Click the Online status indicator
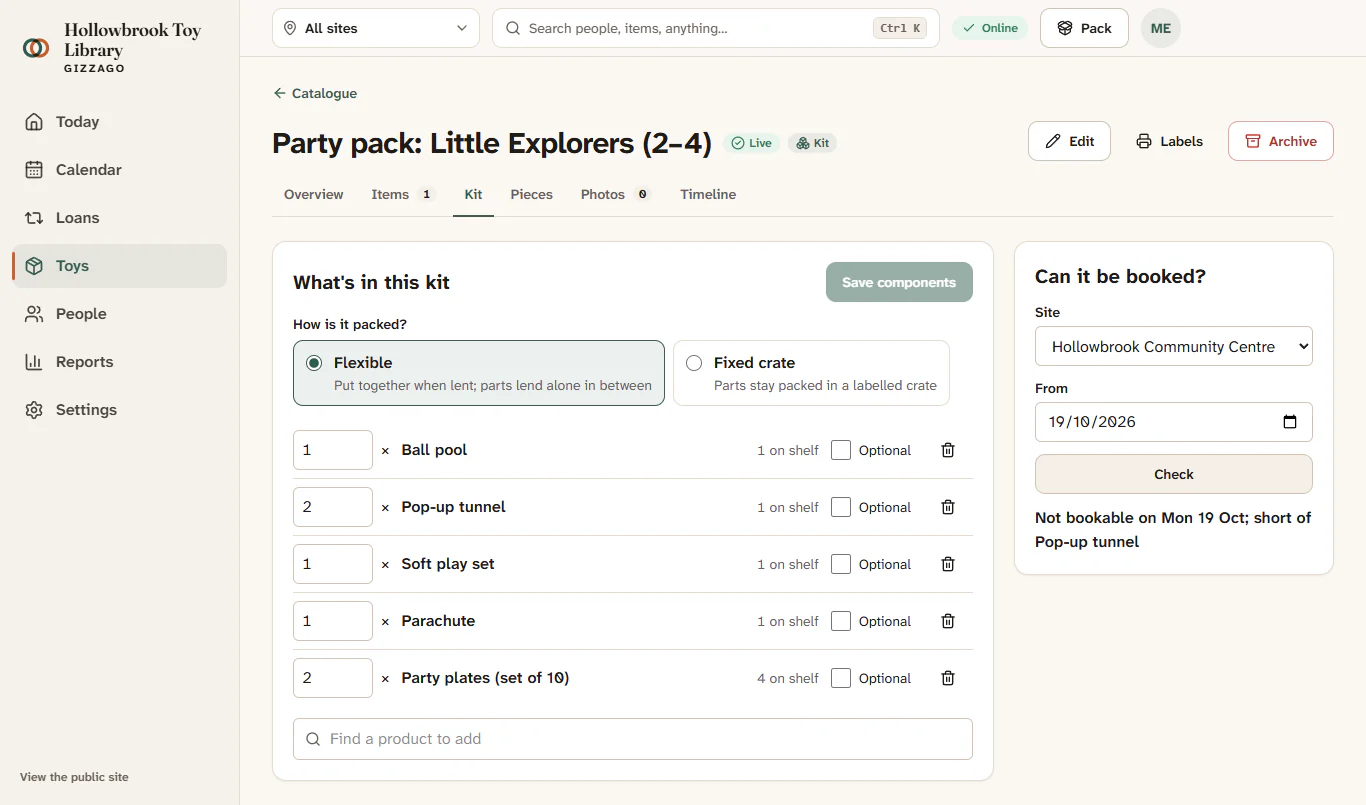This screenshot has width=1366, height=805. [x=990, y=28]
